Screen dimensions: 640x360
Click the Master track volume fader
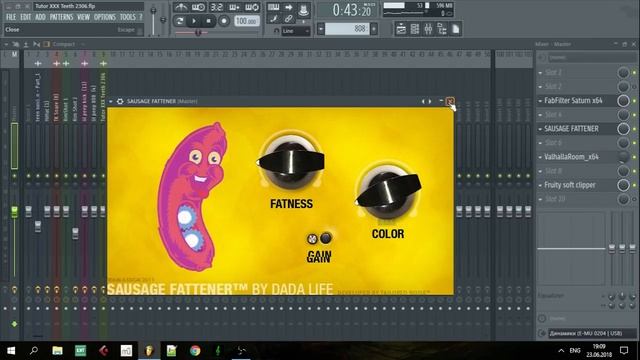(14, 211)
